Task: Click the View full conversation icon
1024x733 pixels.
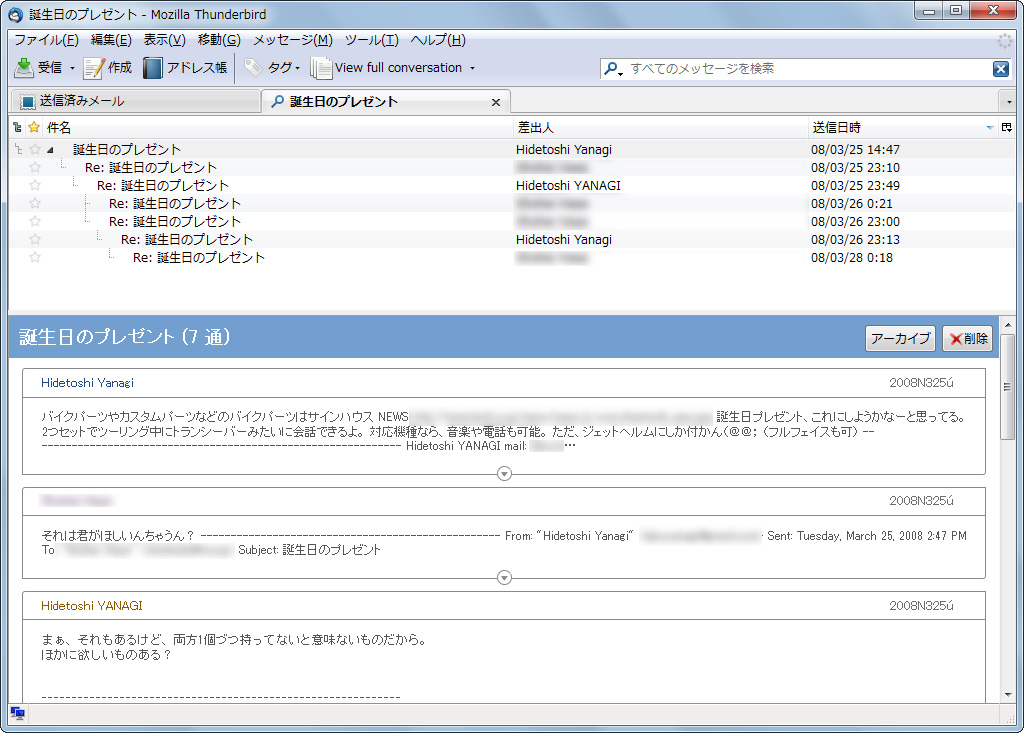Action: (x=322, y=68)
